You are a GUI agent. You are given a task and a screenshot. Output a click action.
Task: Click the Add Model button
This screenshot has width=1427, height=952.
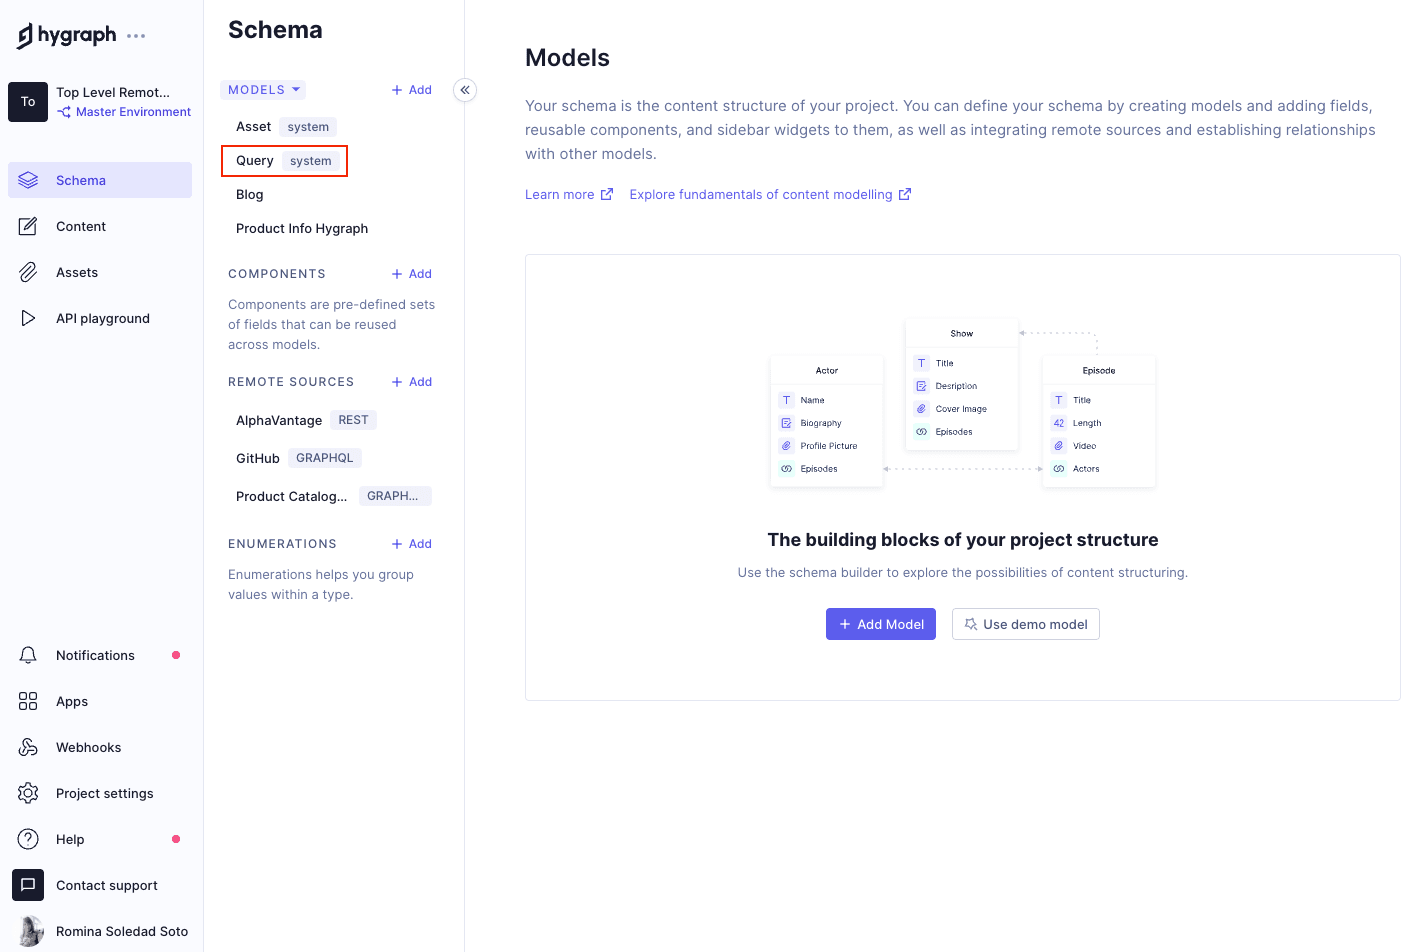[x=880, y=624]
